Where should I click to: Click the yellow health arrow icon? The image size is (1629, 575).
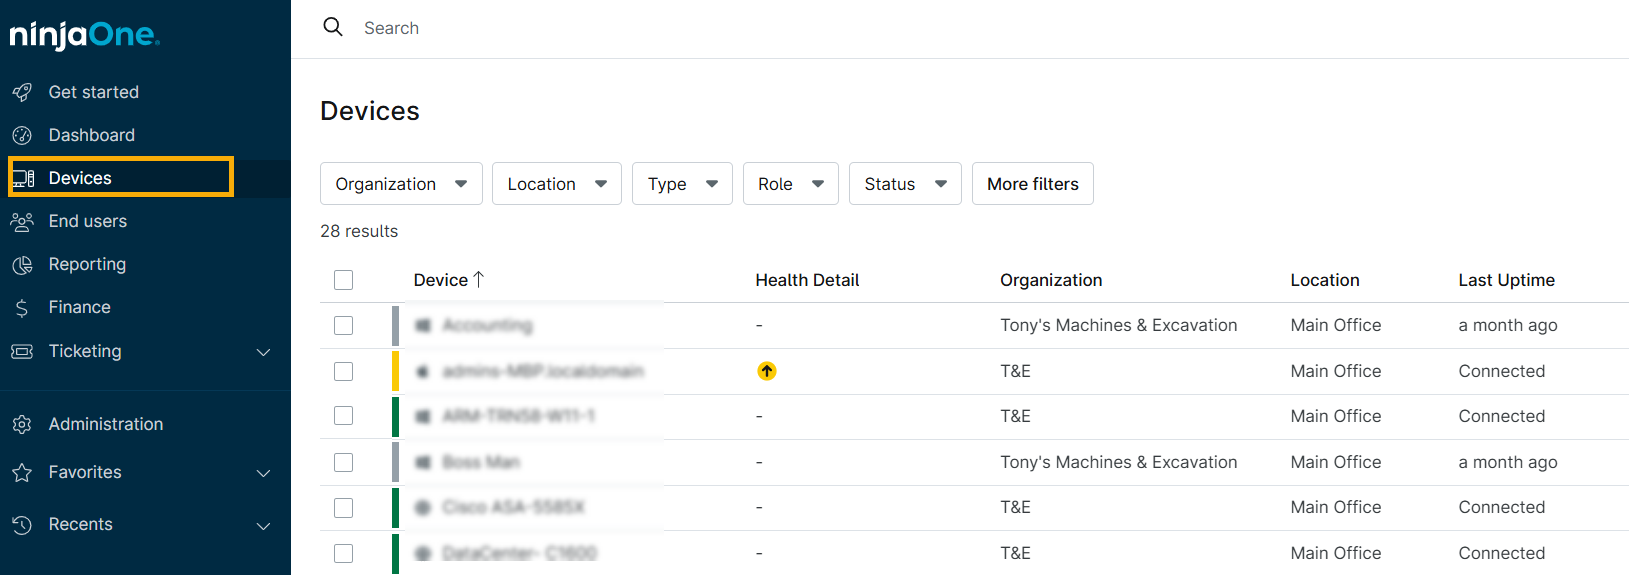tap(767, 371)
